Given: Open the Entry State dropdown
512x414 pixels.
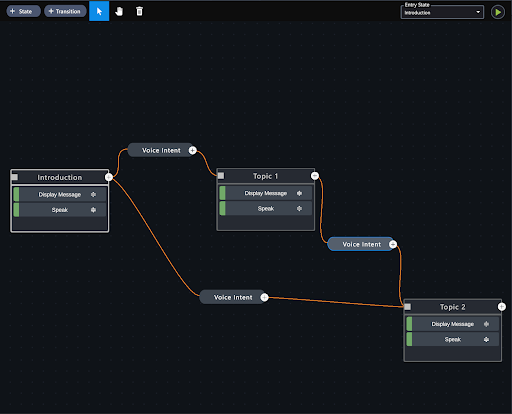Looking at the screenshot, I should [x=442, y=12].
